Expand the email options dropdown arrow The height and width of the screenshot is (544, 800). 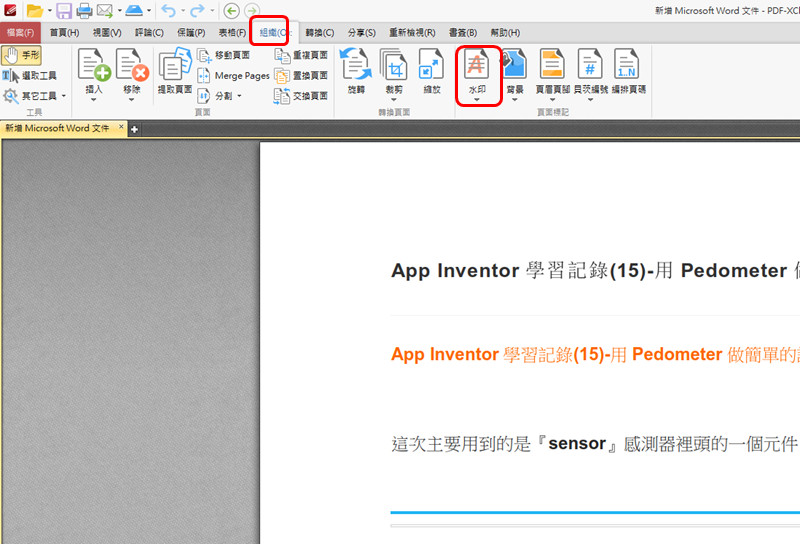tap(119, 11)
